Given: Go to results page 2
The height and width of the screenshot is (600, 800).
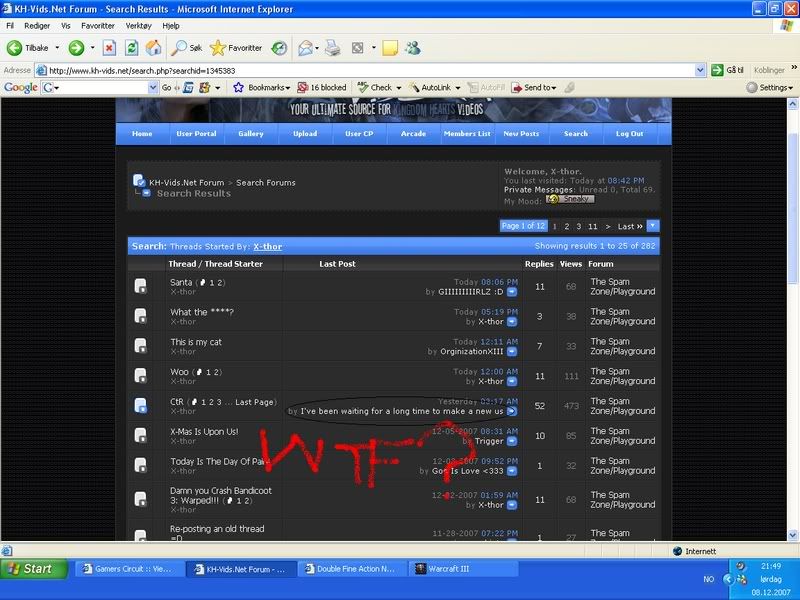Looking at the screenshot, I should tap(566, 226).
